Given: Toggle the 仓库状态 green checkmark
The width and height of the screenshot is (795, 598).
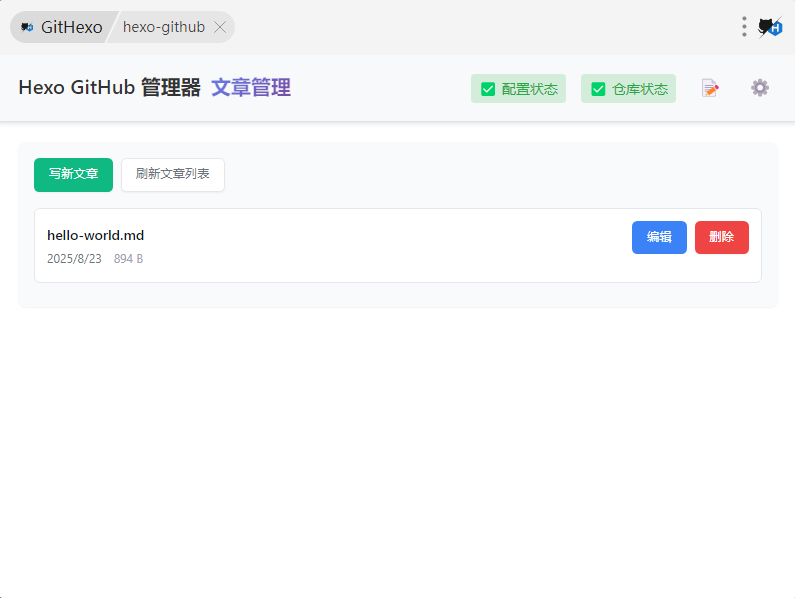Looking at the screenshot, I should [598, 89].
